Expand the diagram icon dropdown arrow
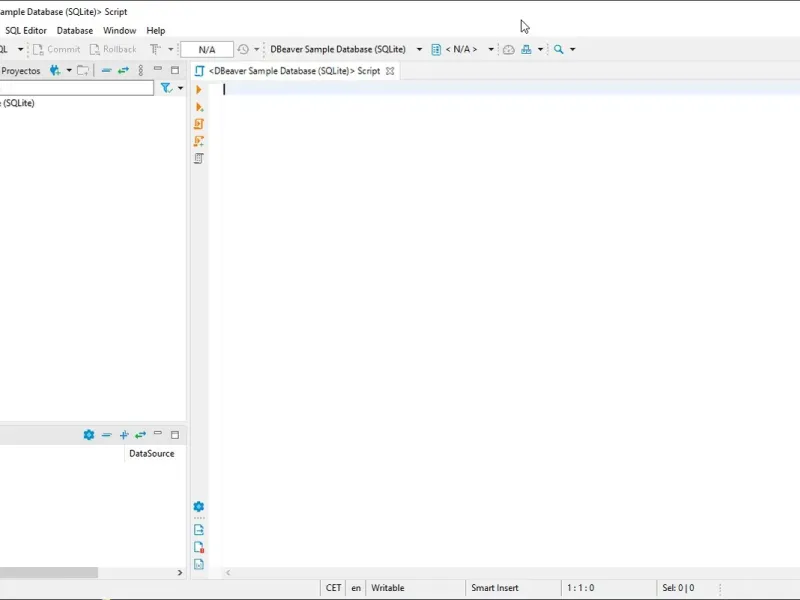Viewport: 800px width, 600px height. (x=540, y=49)
